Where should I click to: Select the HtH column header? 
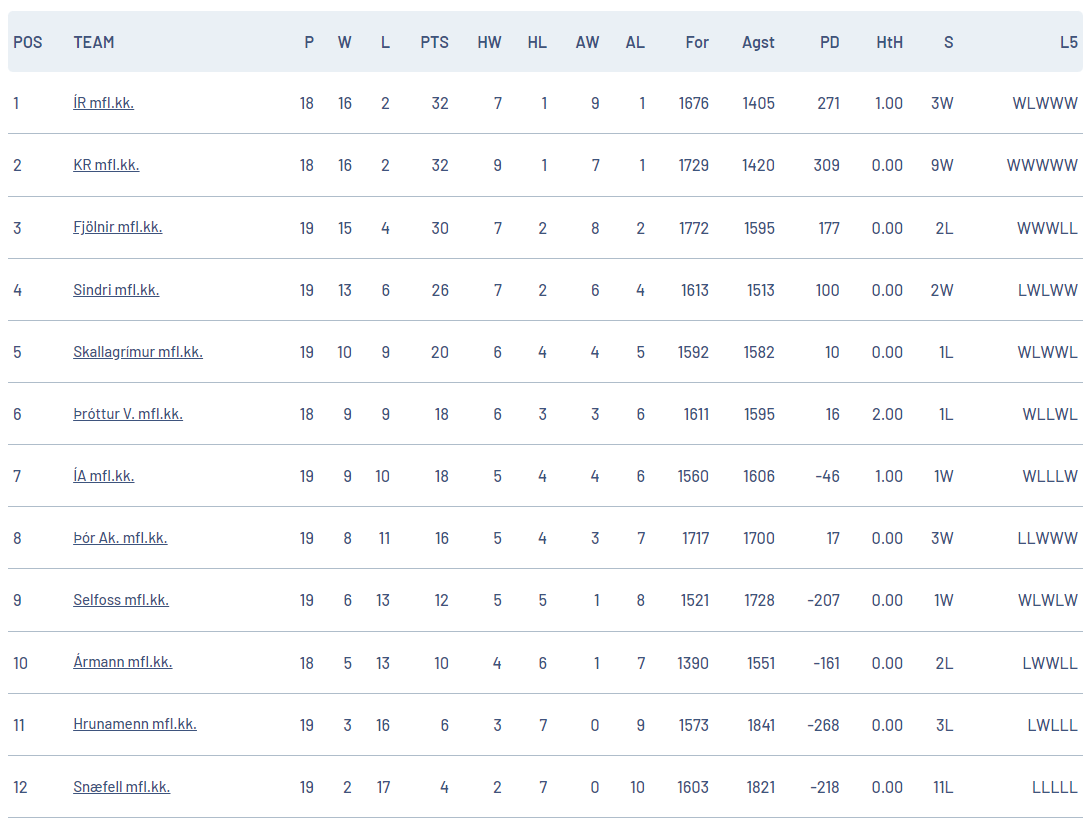[889, 42]
